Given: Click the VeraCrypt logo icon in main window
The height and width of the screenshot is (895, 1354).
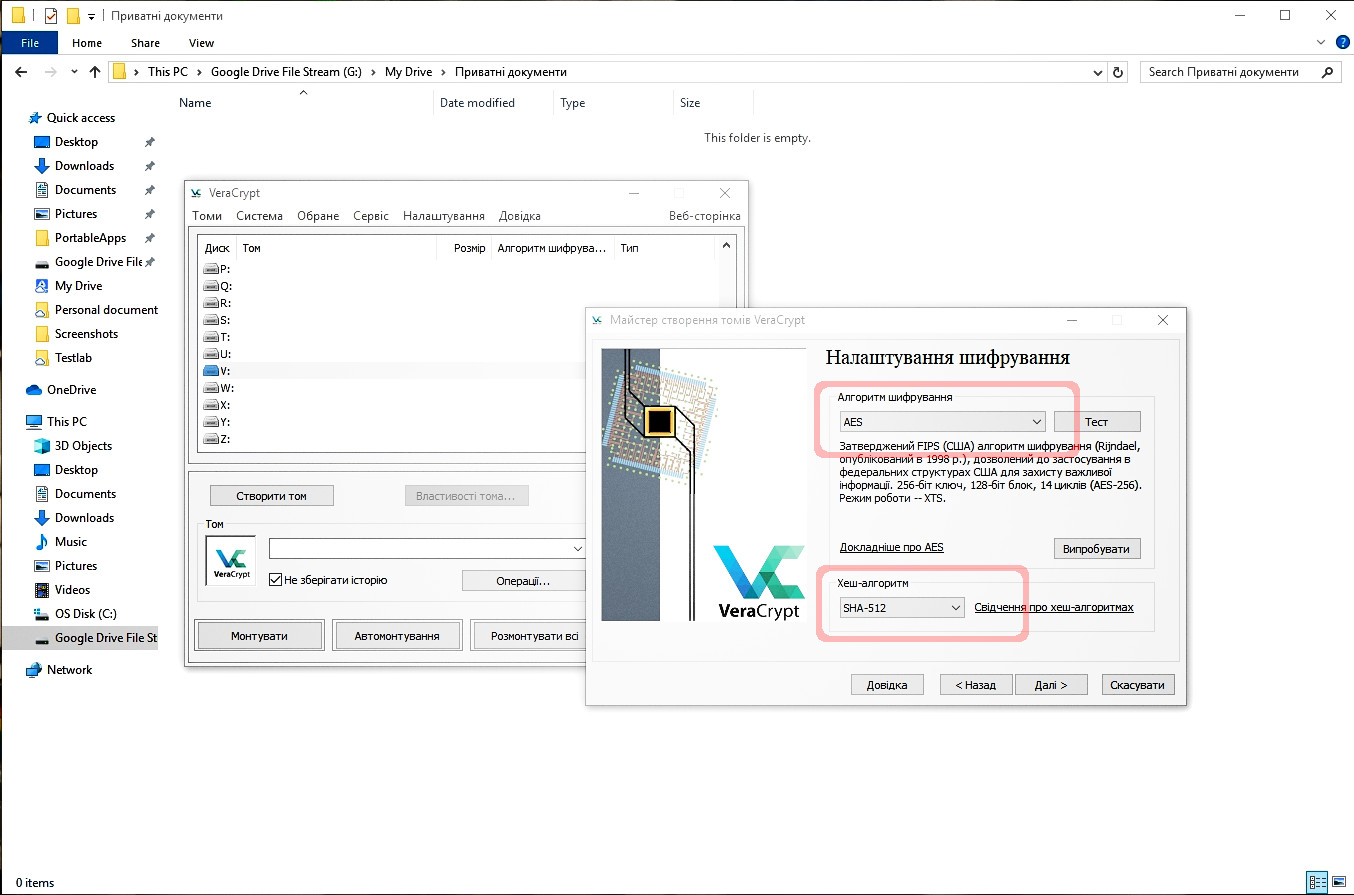Looking at the screenshot, I should (x=231, y=561).
